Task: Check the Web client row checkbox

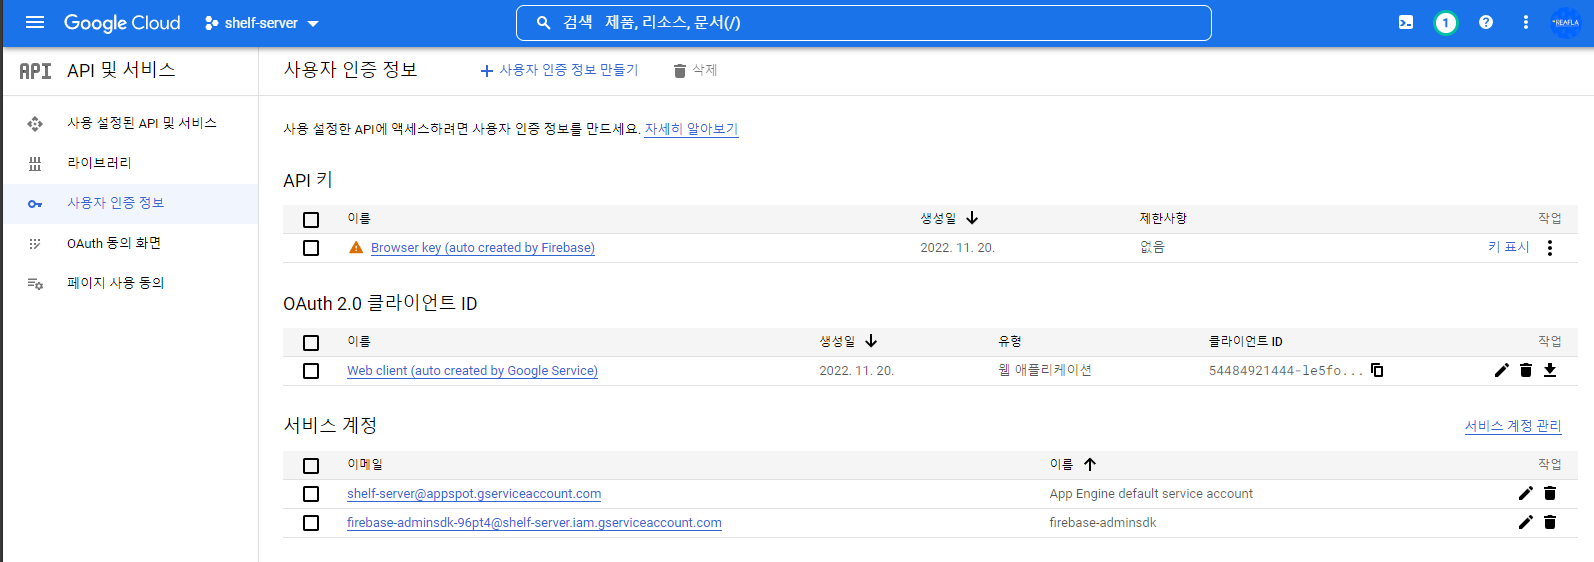Action: click(x=311, y=371)
